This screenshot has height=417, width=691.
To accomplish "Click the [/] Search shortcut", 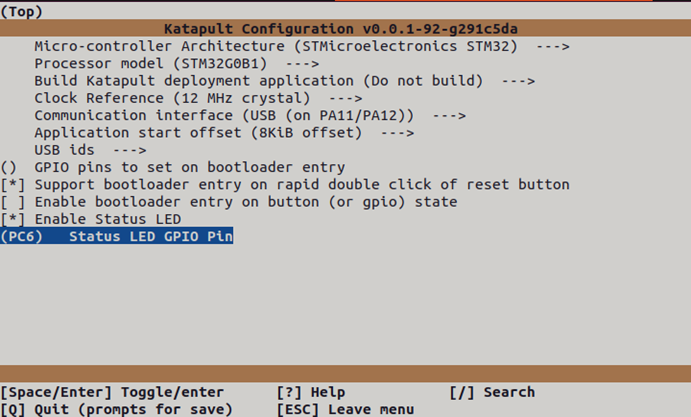I will point(492,392).
